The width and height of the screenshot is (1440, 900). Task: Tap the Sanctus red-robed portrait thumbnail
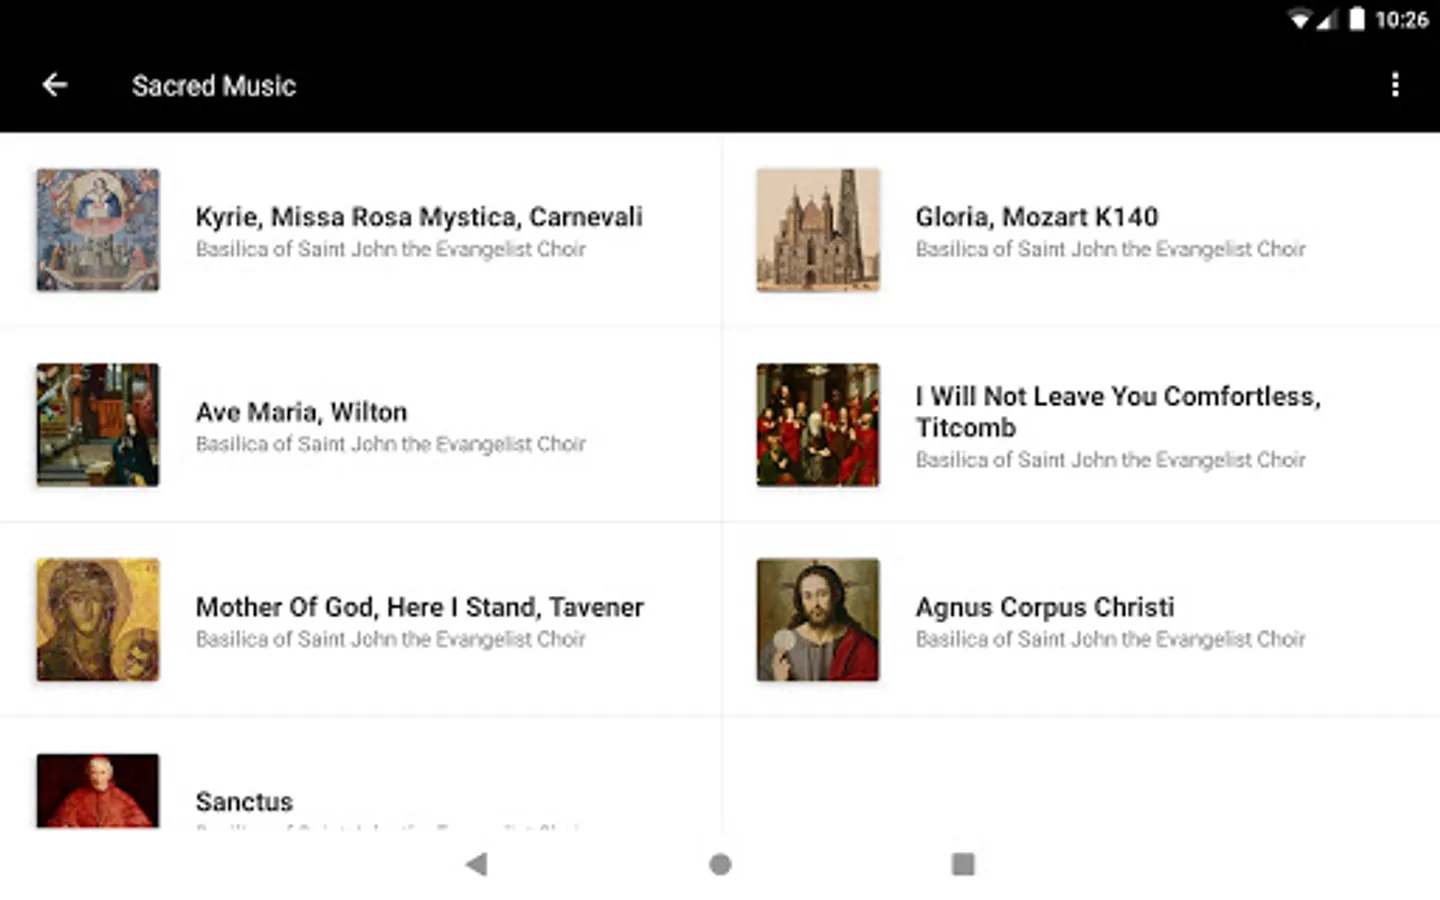coord(98,791)
